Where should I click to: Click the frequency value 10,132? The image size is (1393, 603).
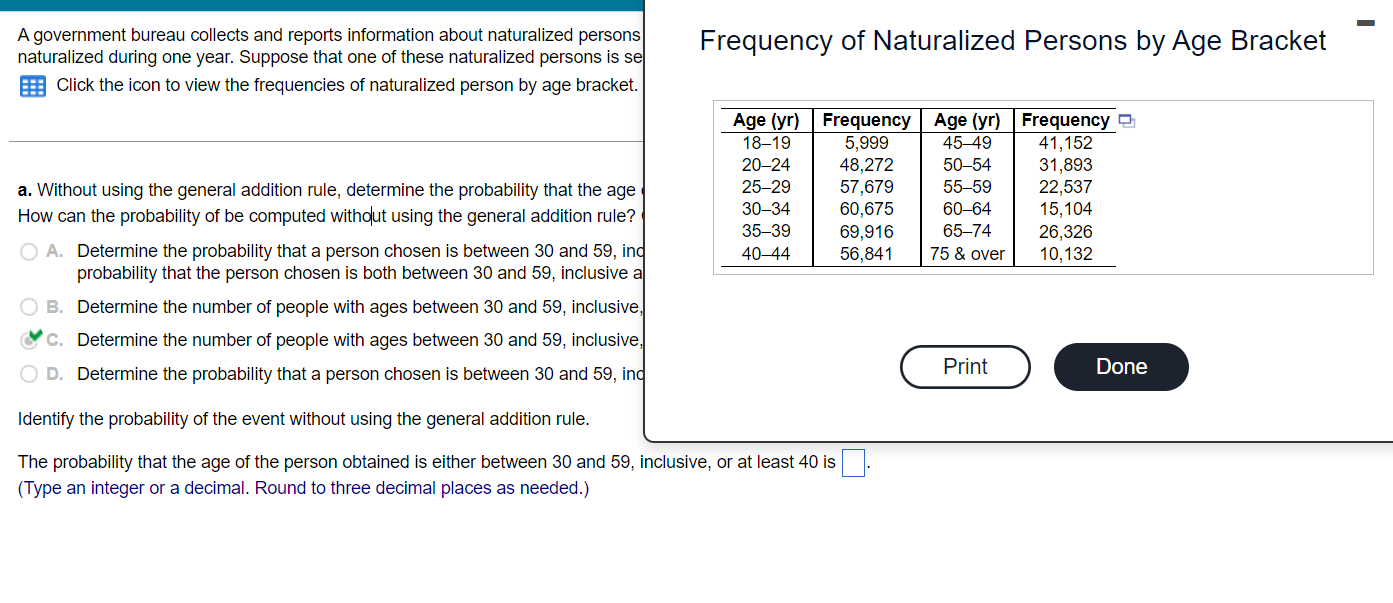[x=1066, y=254]
